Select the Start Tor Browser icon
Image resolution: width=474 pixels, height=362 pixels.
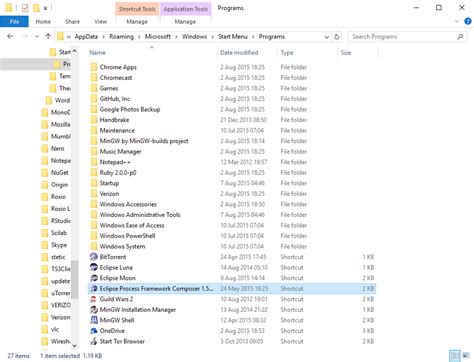[x=94, y=341]
